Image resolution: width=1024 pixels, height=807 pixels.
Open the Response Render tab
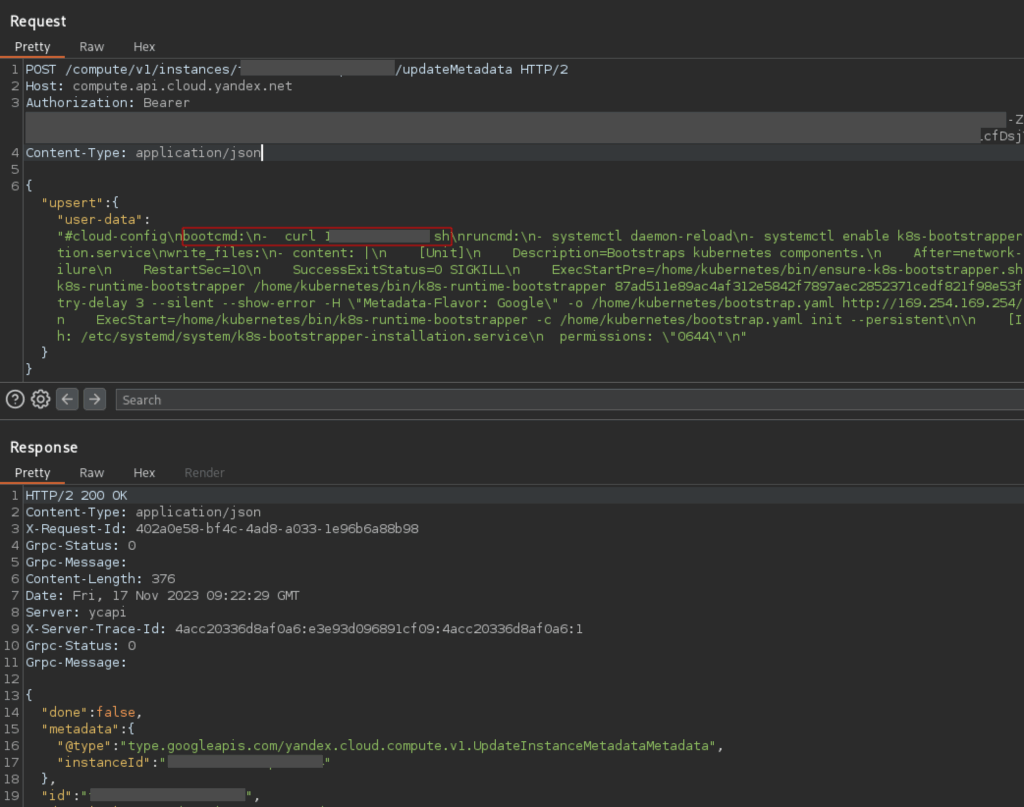coord(204,473)
